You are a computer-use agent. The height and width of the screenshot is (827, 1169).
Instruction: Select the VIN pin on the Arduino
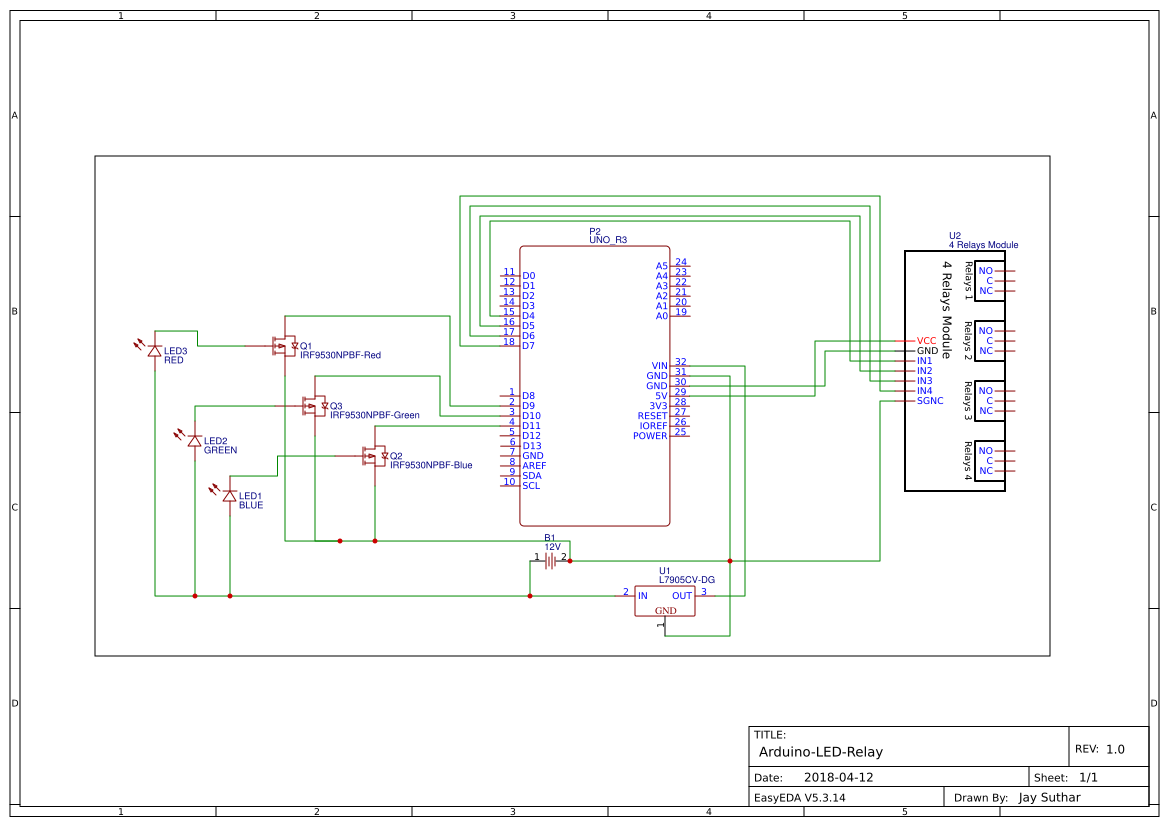[x=660, y=365]
